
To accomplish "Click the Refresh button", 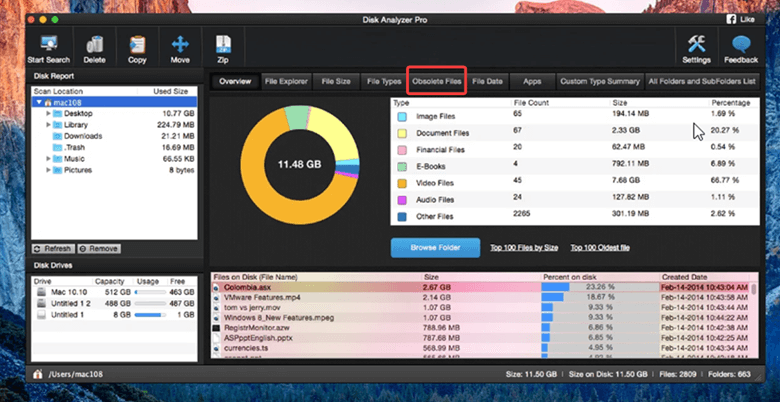I will pyautogui.click(x=53, y=249).
